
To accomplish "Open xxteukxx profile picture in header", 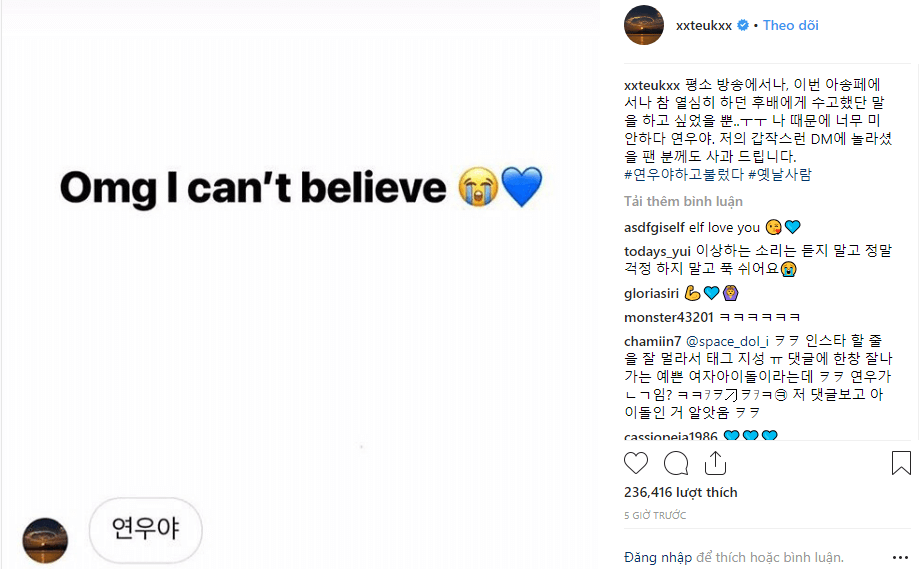I will pos(644,25).
